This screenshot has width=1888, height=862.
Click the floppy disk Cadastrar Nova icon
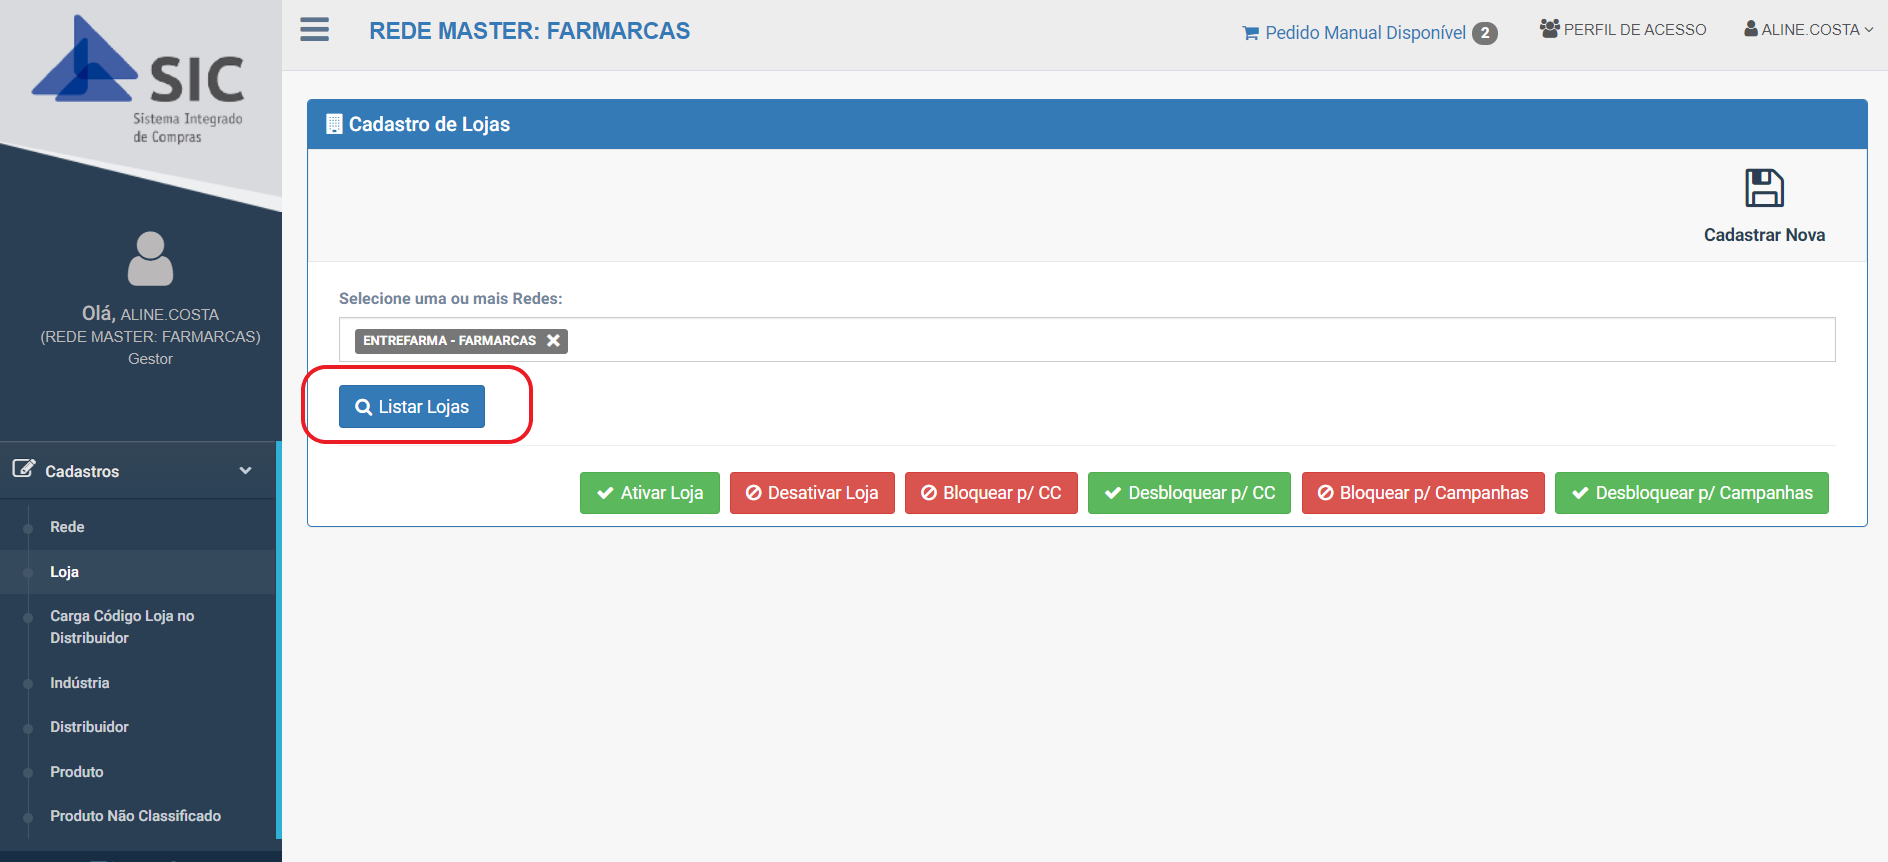(1764, 188)
